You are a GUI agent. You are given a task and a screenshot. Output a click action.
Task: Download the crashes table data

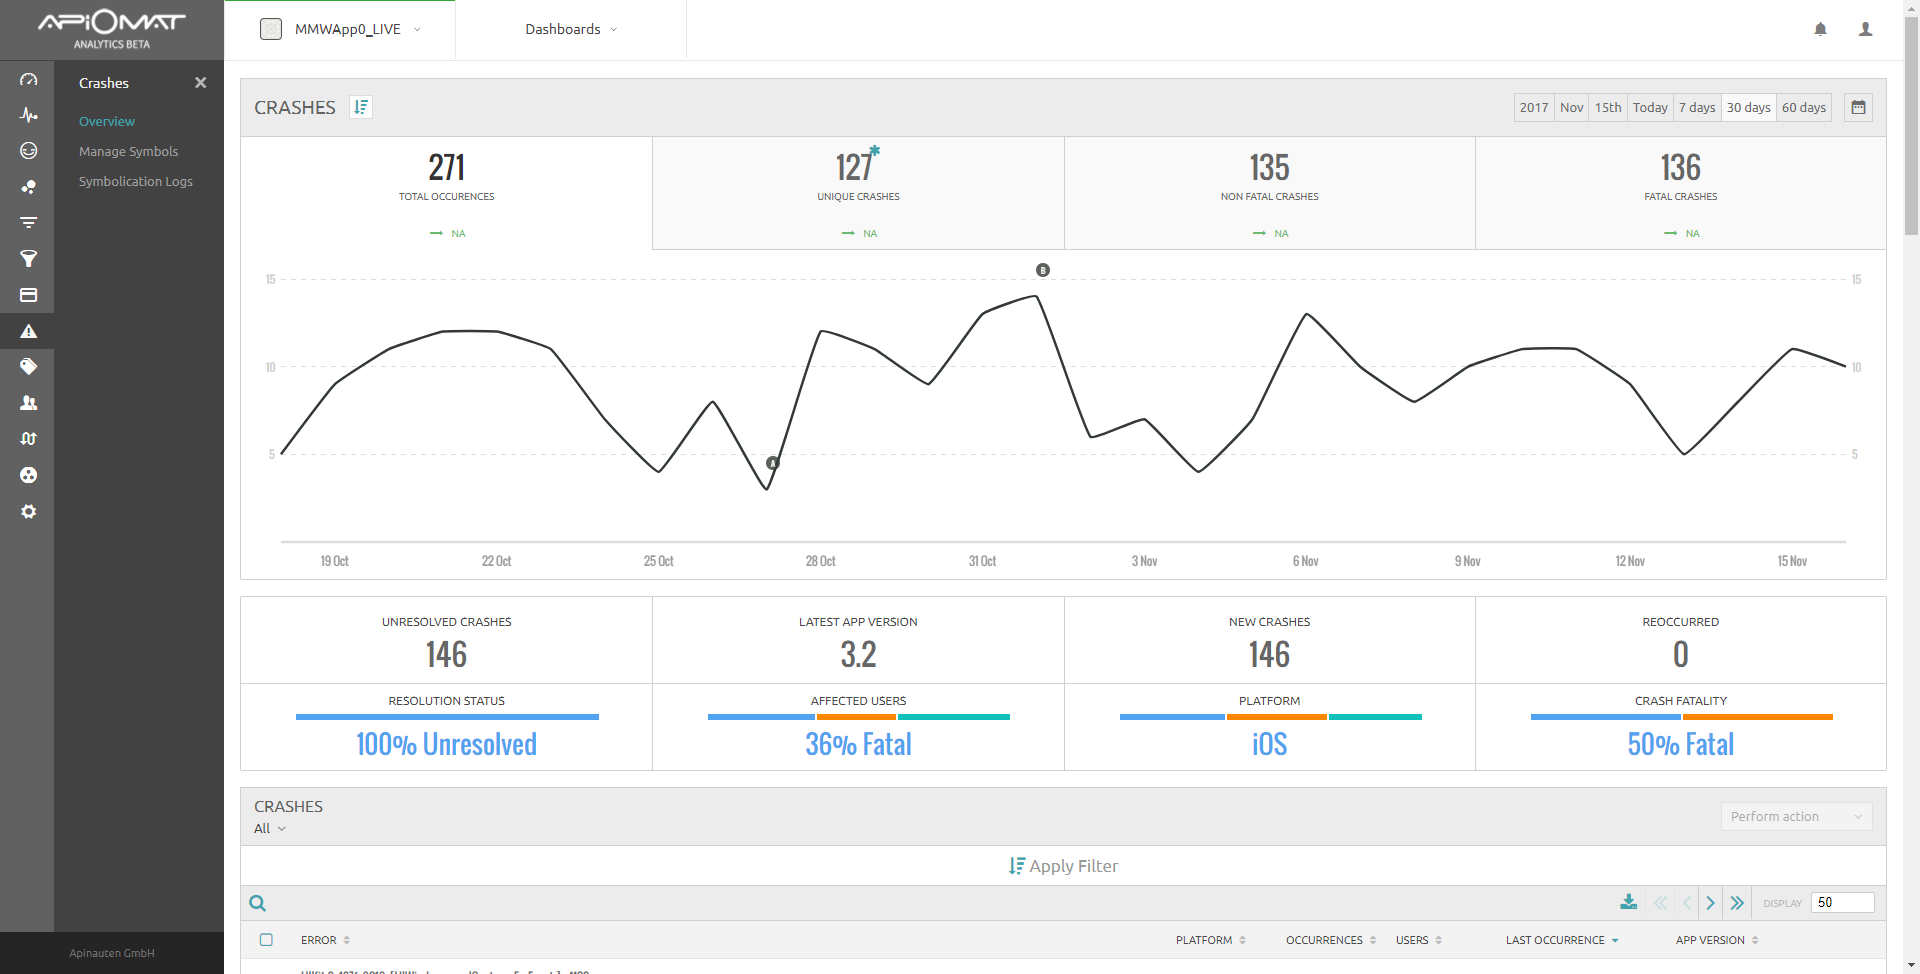[x=1628, y=902]
